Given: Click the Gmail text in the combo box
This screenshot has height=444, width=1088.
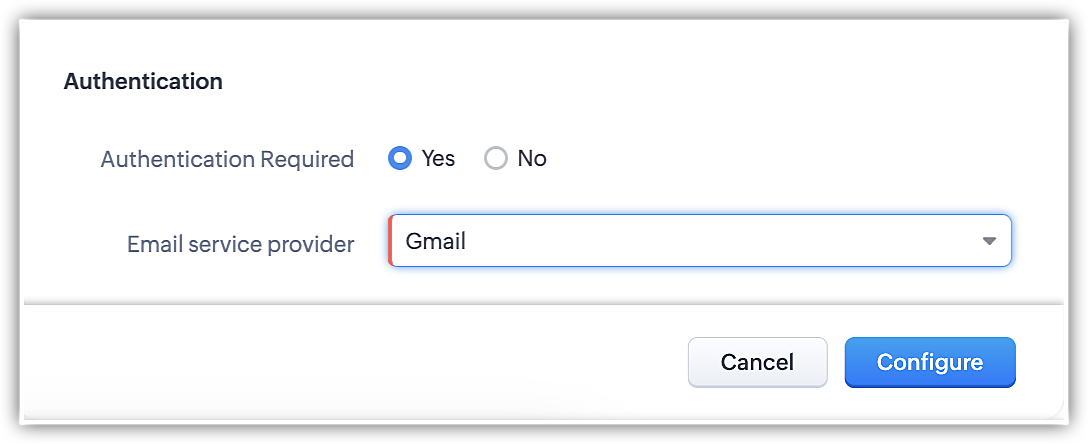Looking at the screenshot, I should coord(436,241).
